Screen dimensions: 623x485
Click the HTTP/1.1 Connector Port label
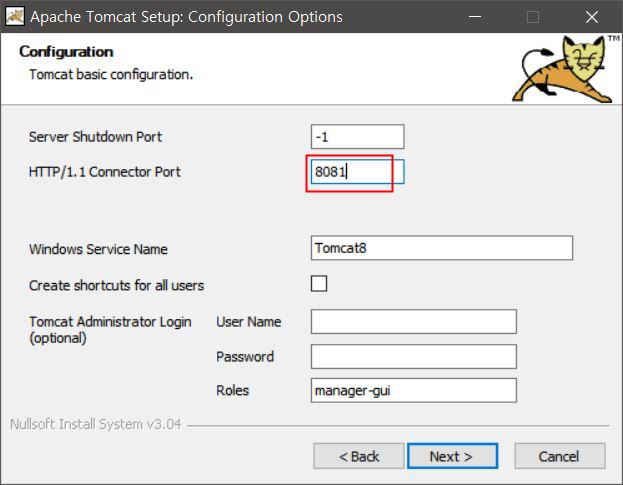click(x=104, y=172)
